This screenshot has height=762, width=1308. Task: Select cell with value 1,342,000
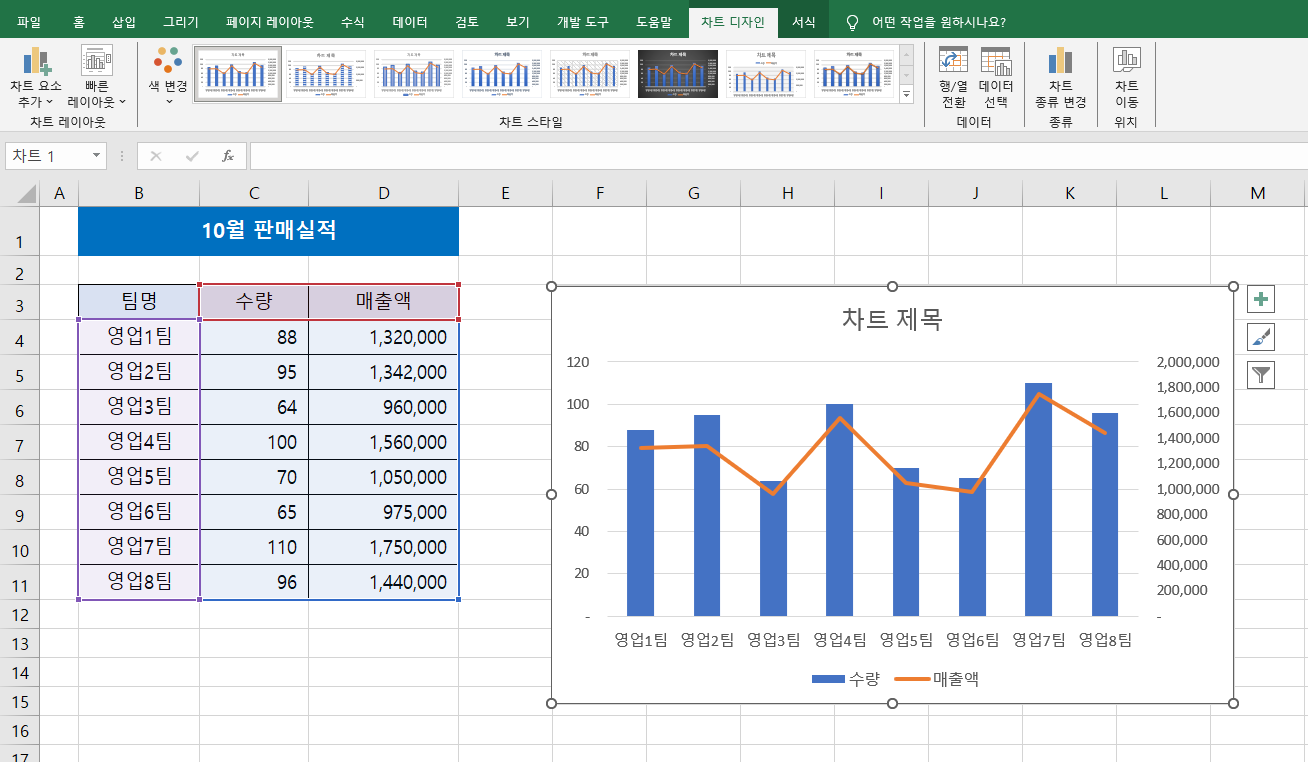384,372
